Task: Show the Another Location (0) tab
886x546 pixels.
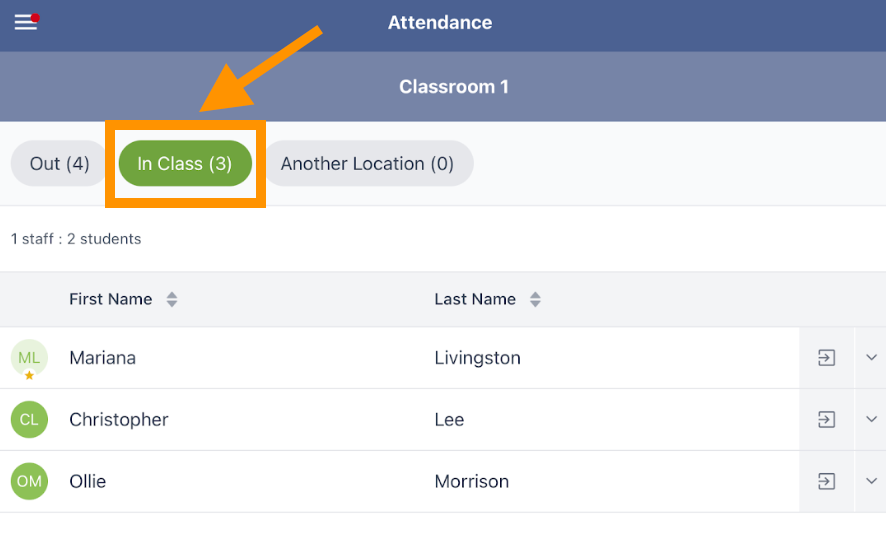Action: click(367, 164)
